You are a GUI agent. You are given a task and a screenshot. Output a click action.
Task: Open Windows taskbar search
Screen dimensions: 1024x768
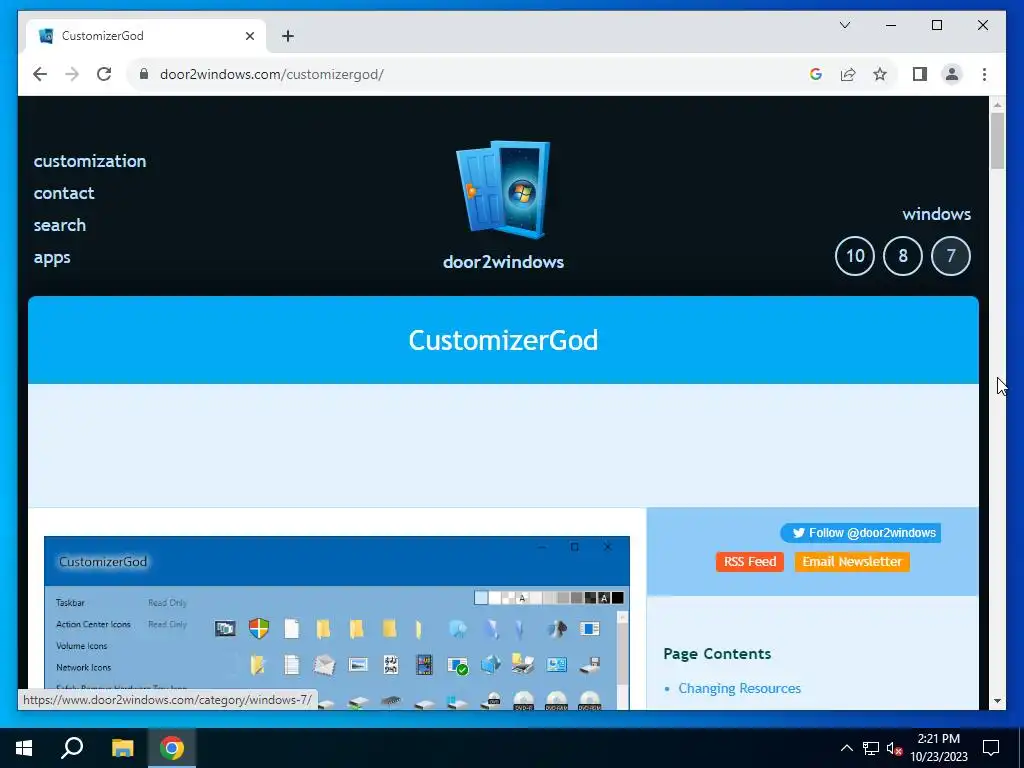tap(72, 748)
